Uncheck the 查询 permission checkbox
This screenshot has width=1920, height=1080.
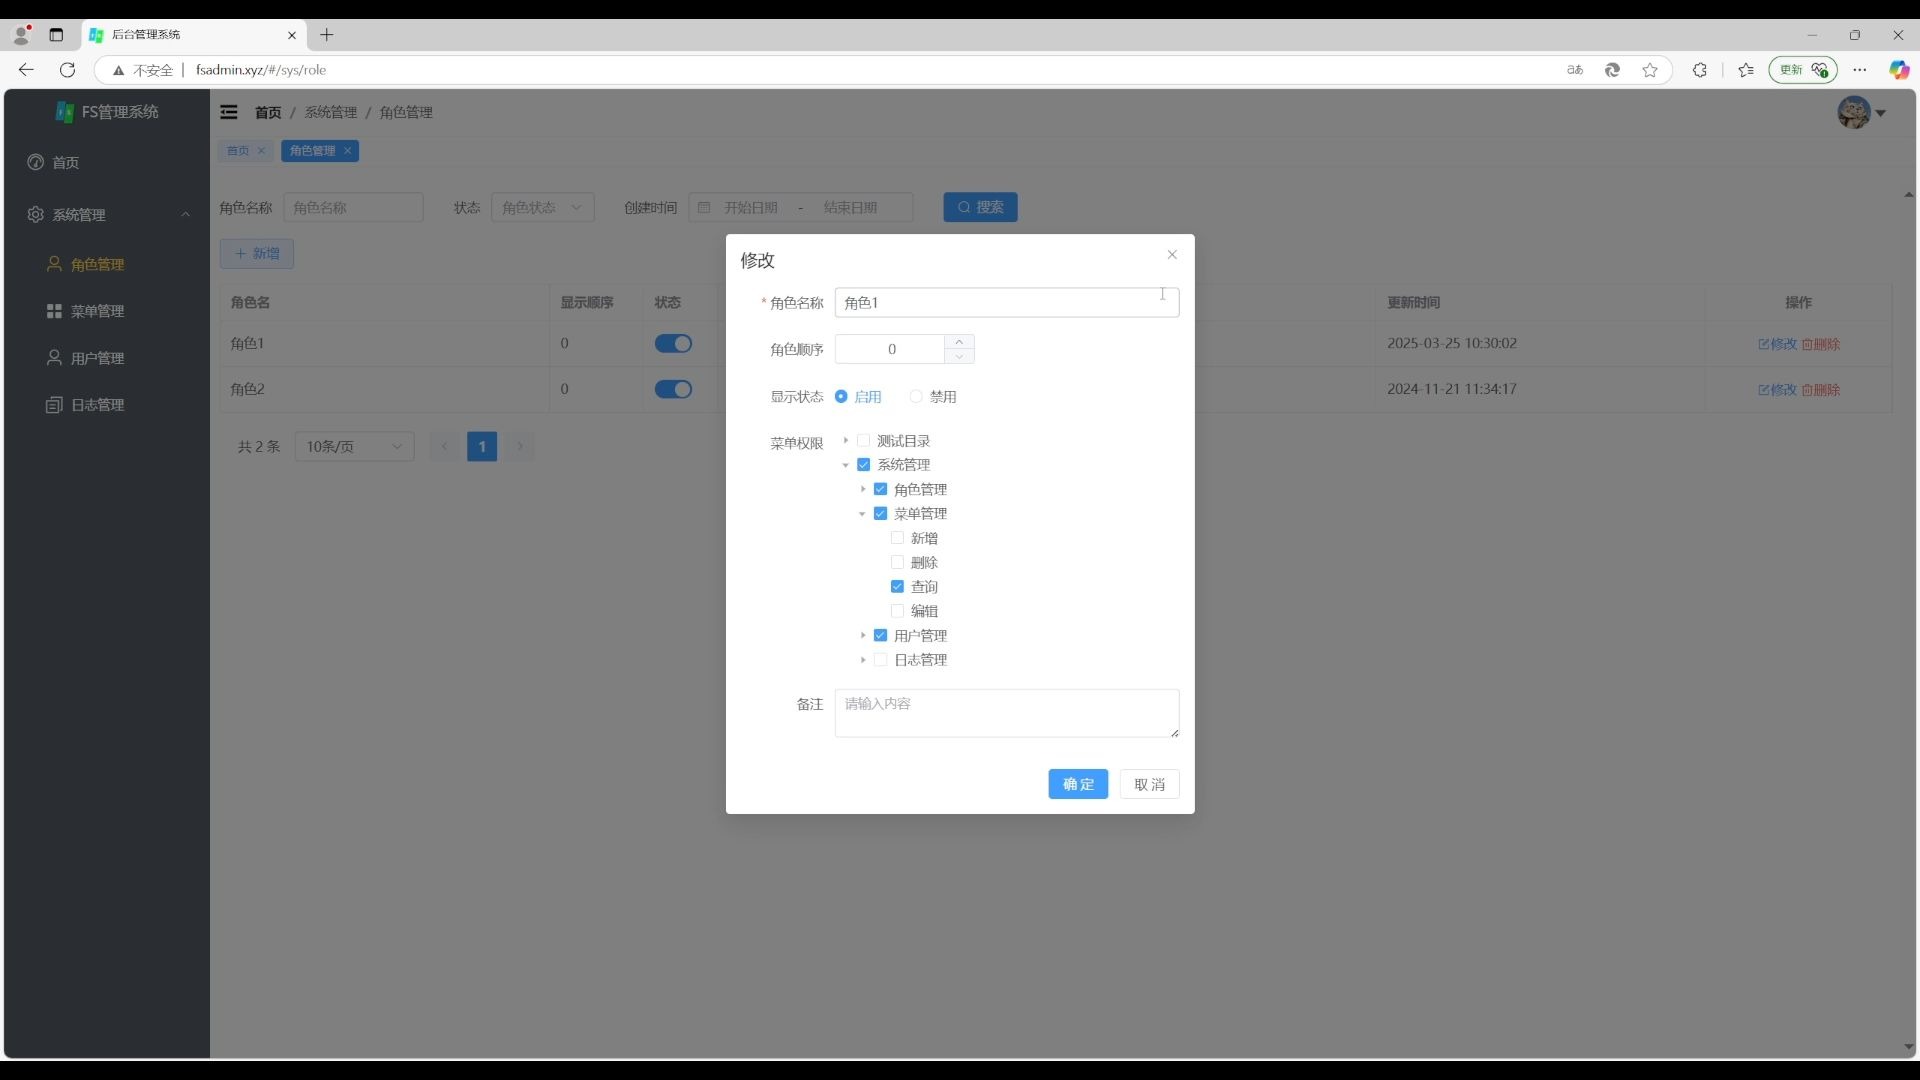coord(897,587)
